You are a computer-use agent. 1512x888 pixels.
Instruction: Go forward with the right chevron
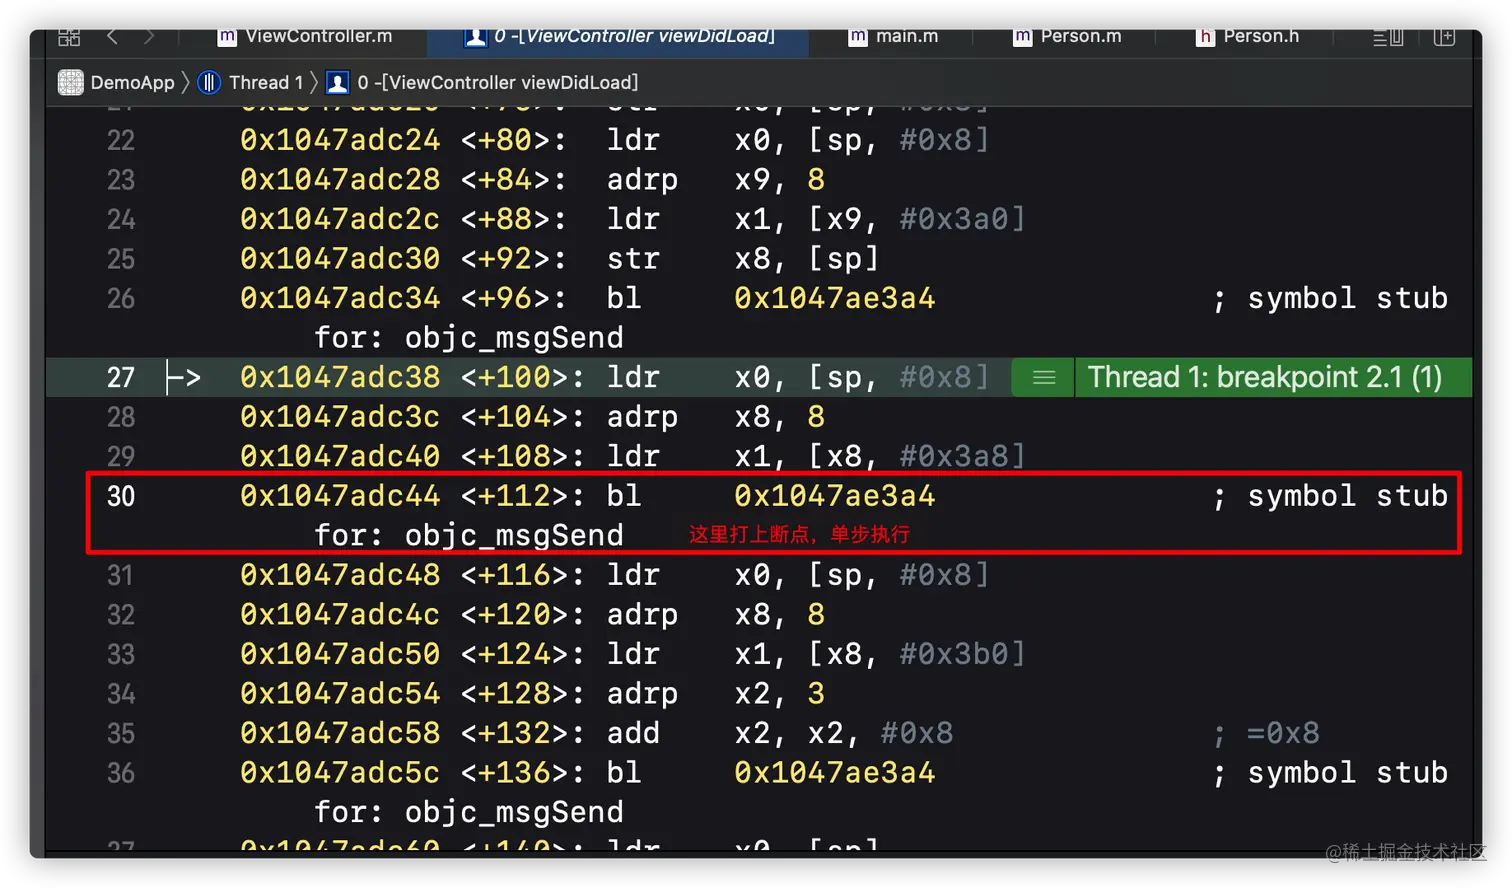pyautogui.click(x=149, y=37)
